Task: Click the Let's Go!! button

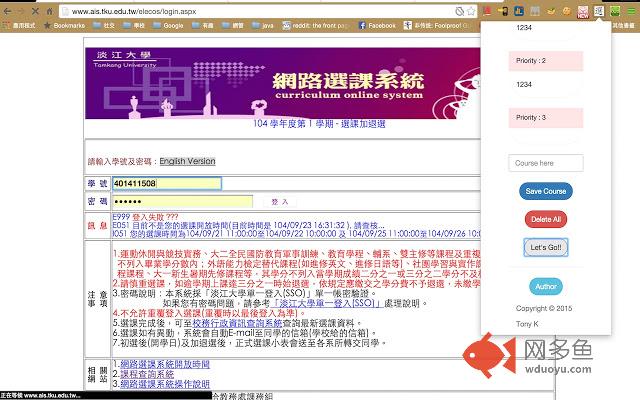Action: pos(546,247)
